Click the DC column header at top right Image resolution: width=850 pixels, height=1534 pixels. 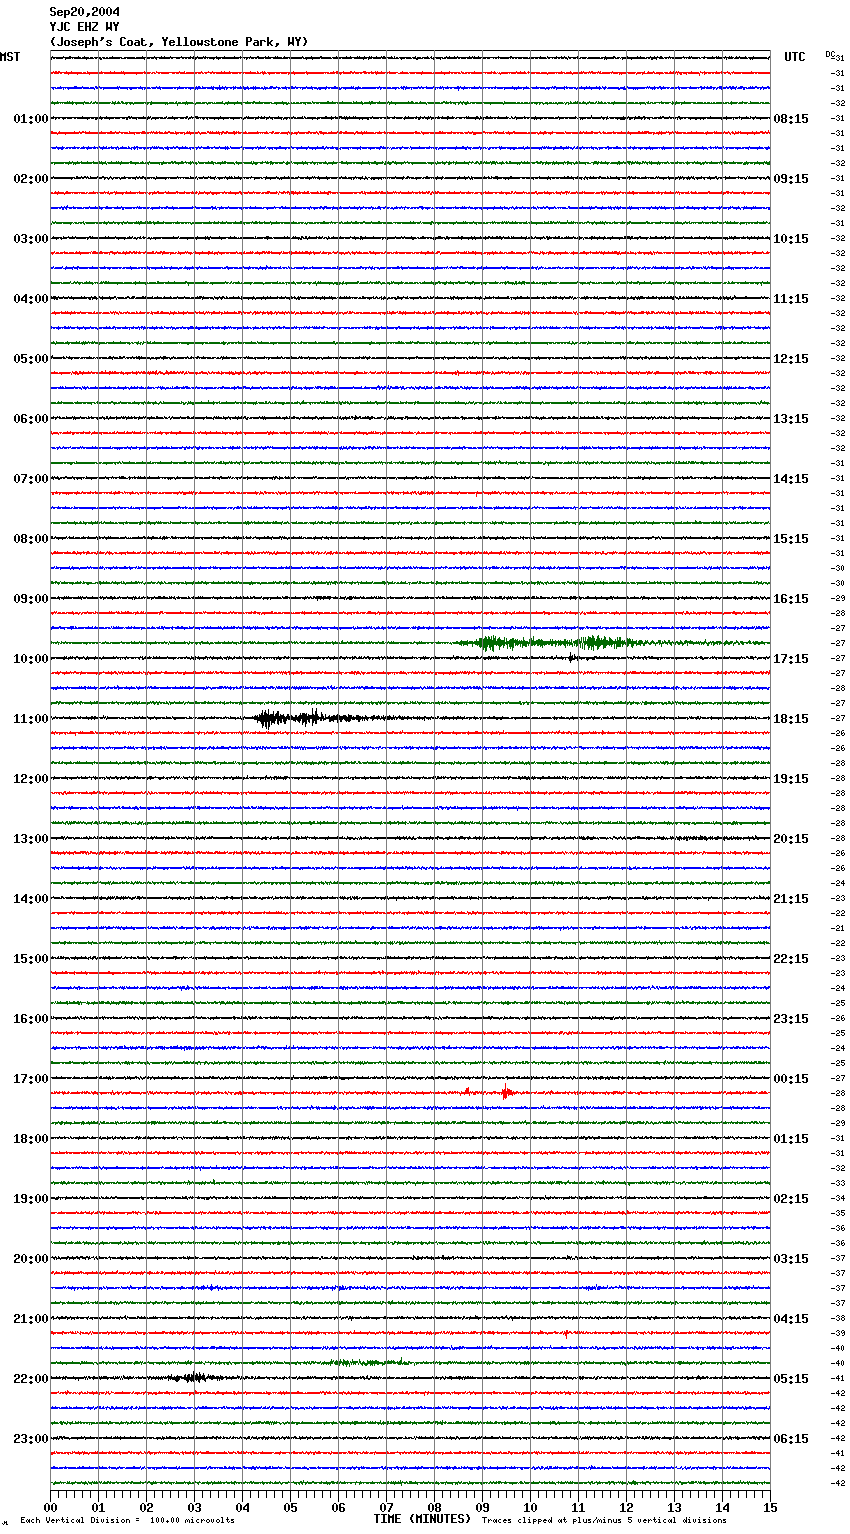coord(830,54)
